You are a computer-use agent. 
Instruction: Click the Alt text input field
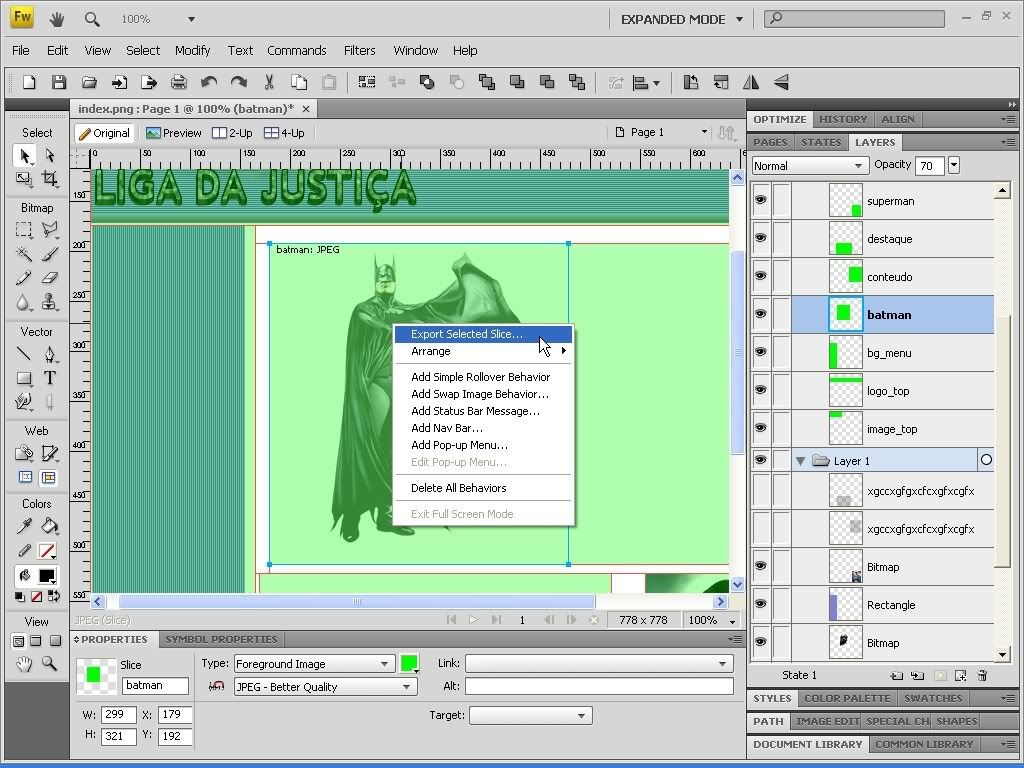point(599,686)
